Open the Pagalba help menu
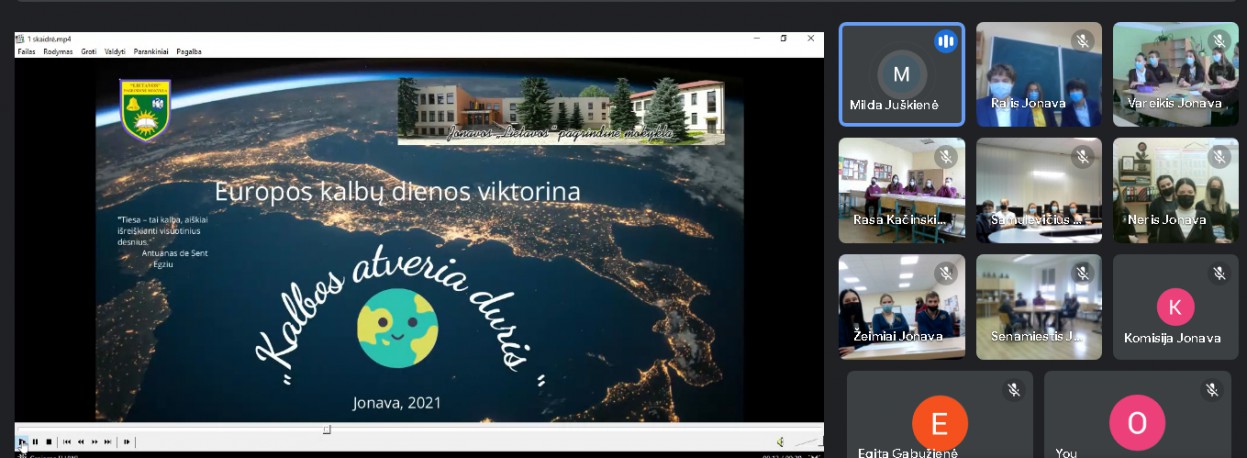The image size is (1247, 458). point(189,51)
